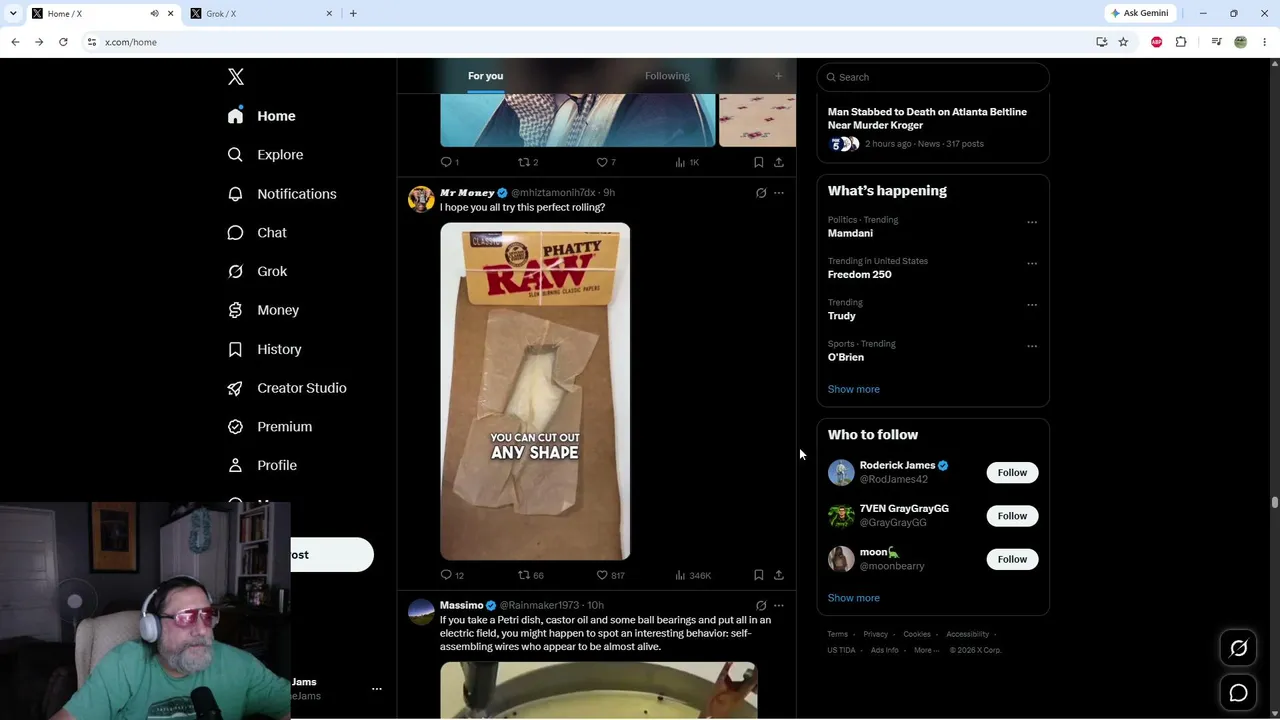Image resolution: width=1280 pixels, height=720 pixels.
Task: Open the Terms link in the footer
Action: tap(838, 634)
